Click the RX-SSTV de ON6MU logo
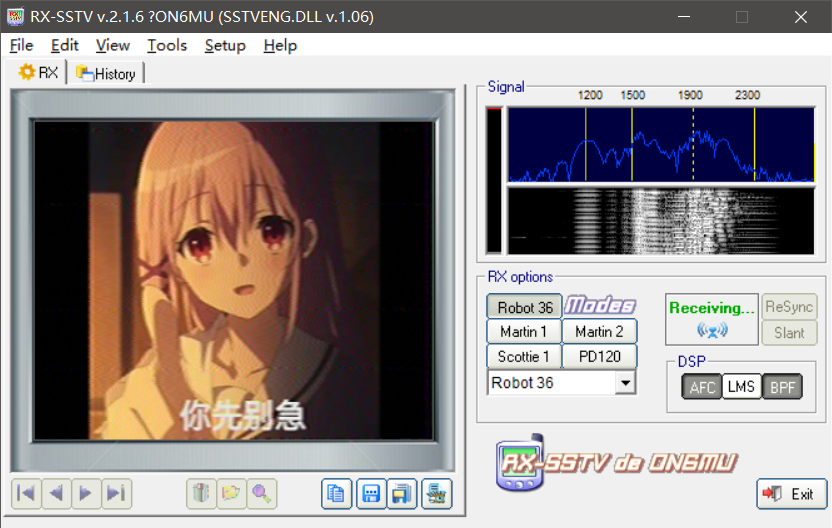Image resolution: width=832 pixels, height=528 pixels. [x=617, y=463]
